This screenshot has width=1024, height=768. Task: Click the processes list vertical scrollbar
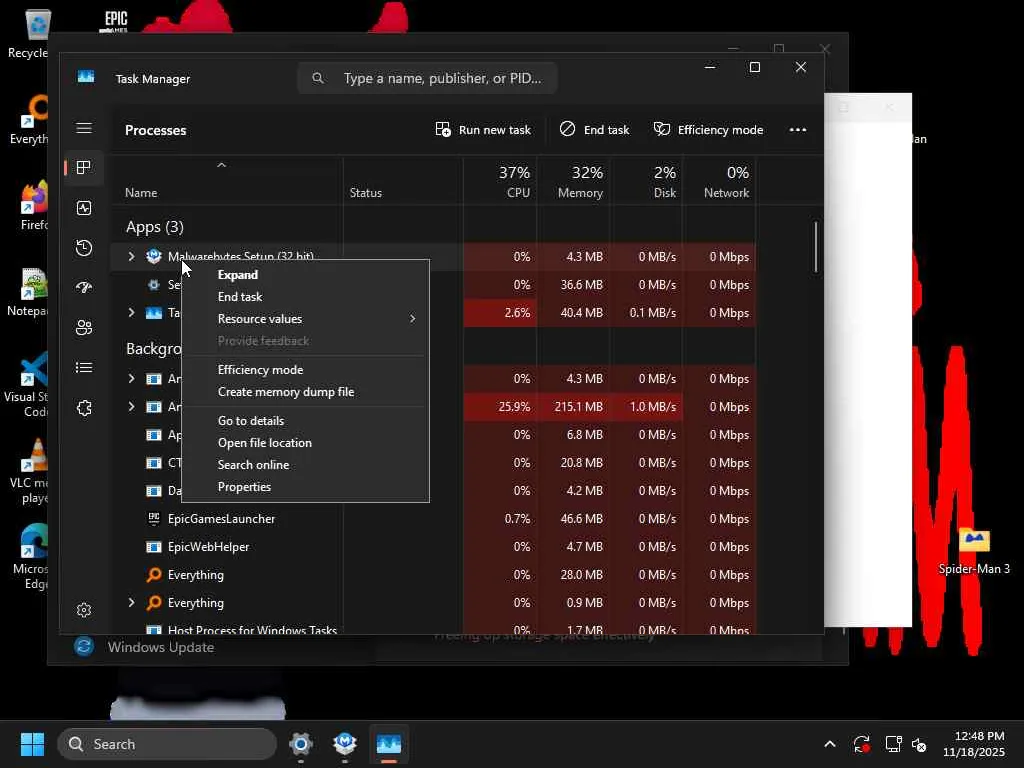(x=816, y=247)
